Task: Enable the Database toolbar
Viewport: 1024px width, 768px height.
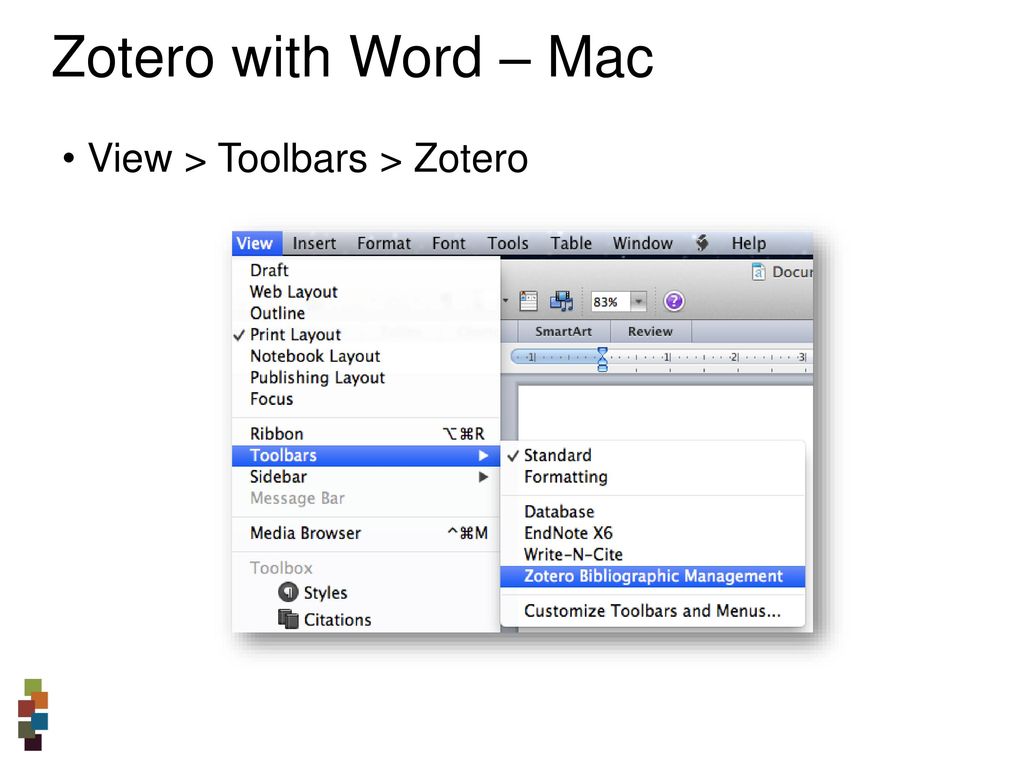Action: click(652, 512)
